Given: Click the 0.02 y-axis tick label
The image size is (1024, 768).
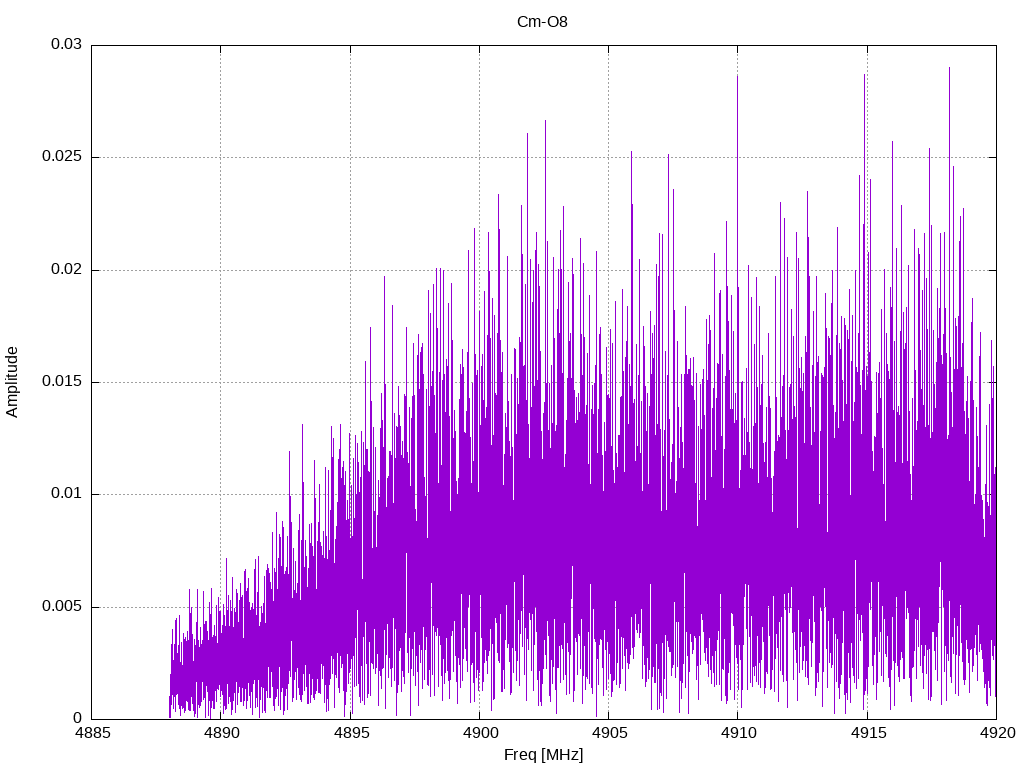Looking at the screenshot, I should click(x=67, y=269).
